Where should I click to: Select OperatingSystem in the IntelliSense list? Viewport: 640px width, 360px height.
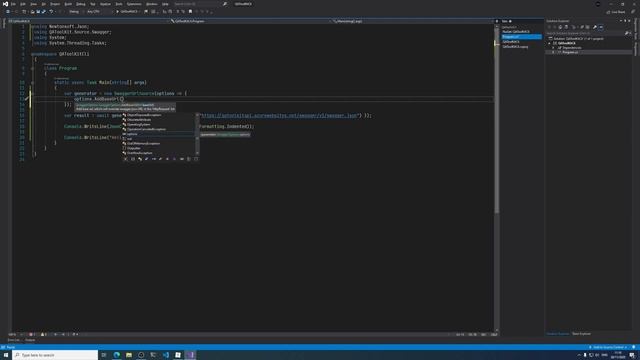coord(158,124)
